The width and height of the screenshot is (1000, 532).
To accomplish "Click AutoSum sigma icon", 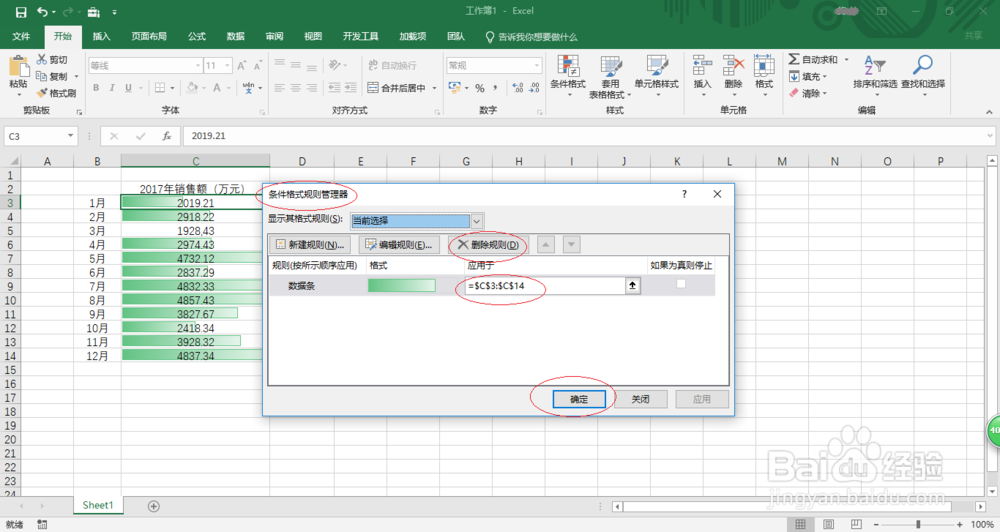I will point(794,59).
